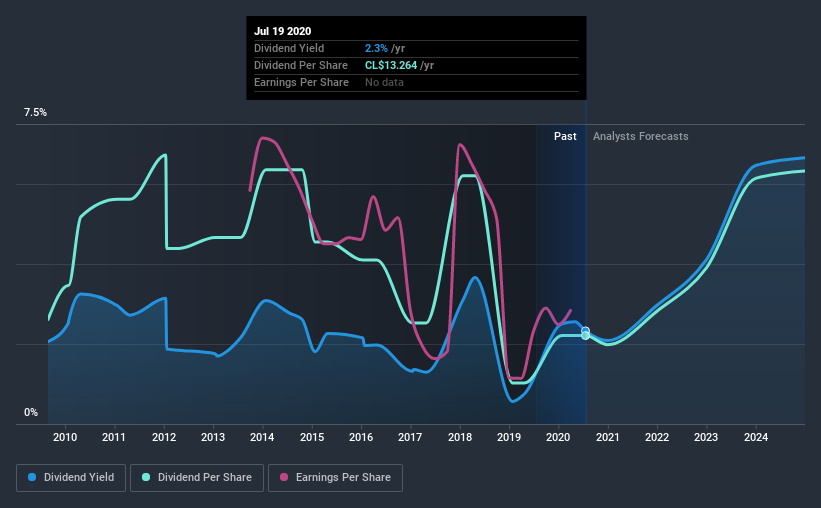Click the Jul 19 2020 tooltip date
821x508 pixels.
click(x=283, y=31)
